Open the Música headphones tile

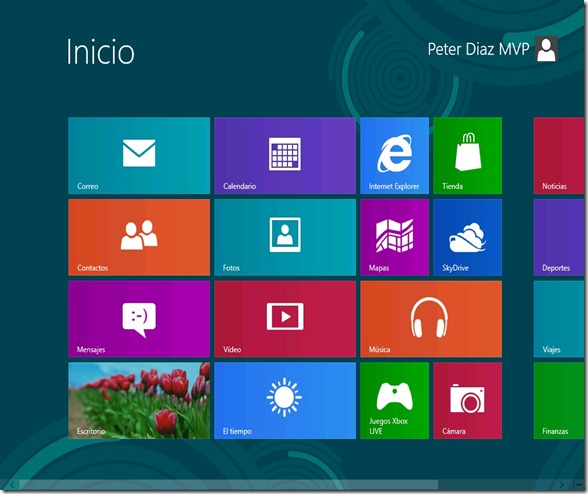[x=431, y=319]
